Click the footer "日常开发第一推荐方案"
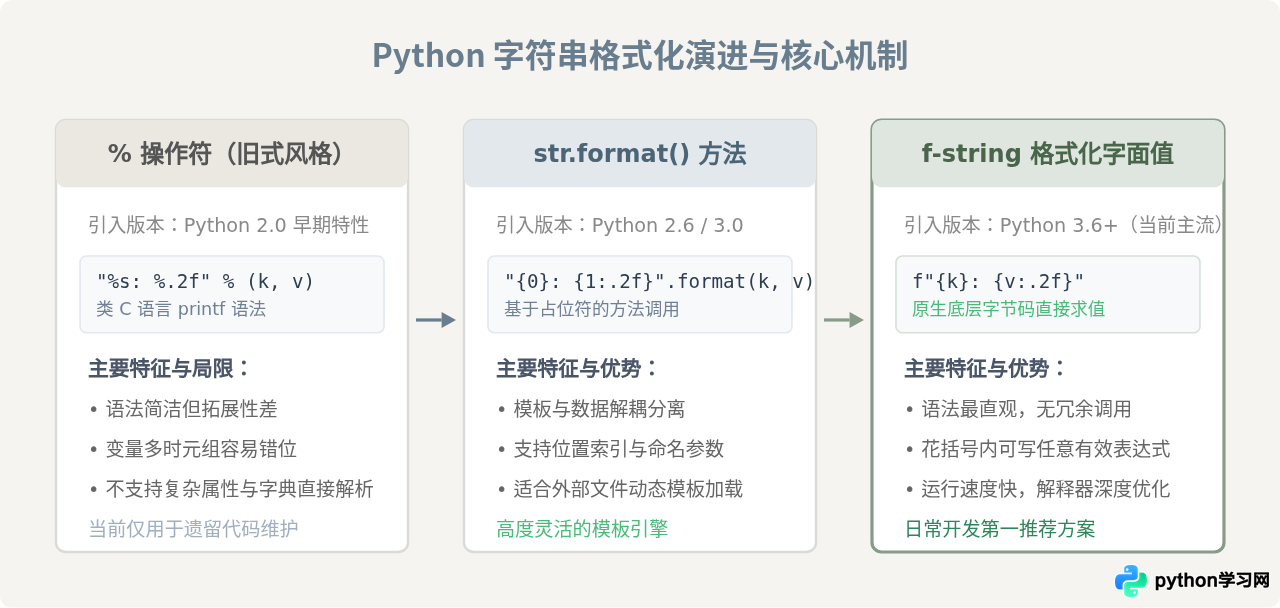Screen dimensions: 1280x608 (x=1000, y=529)
